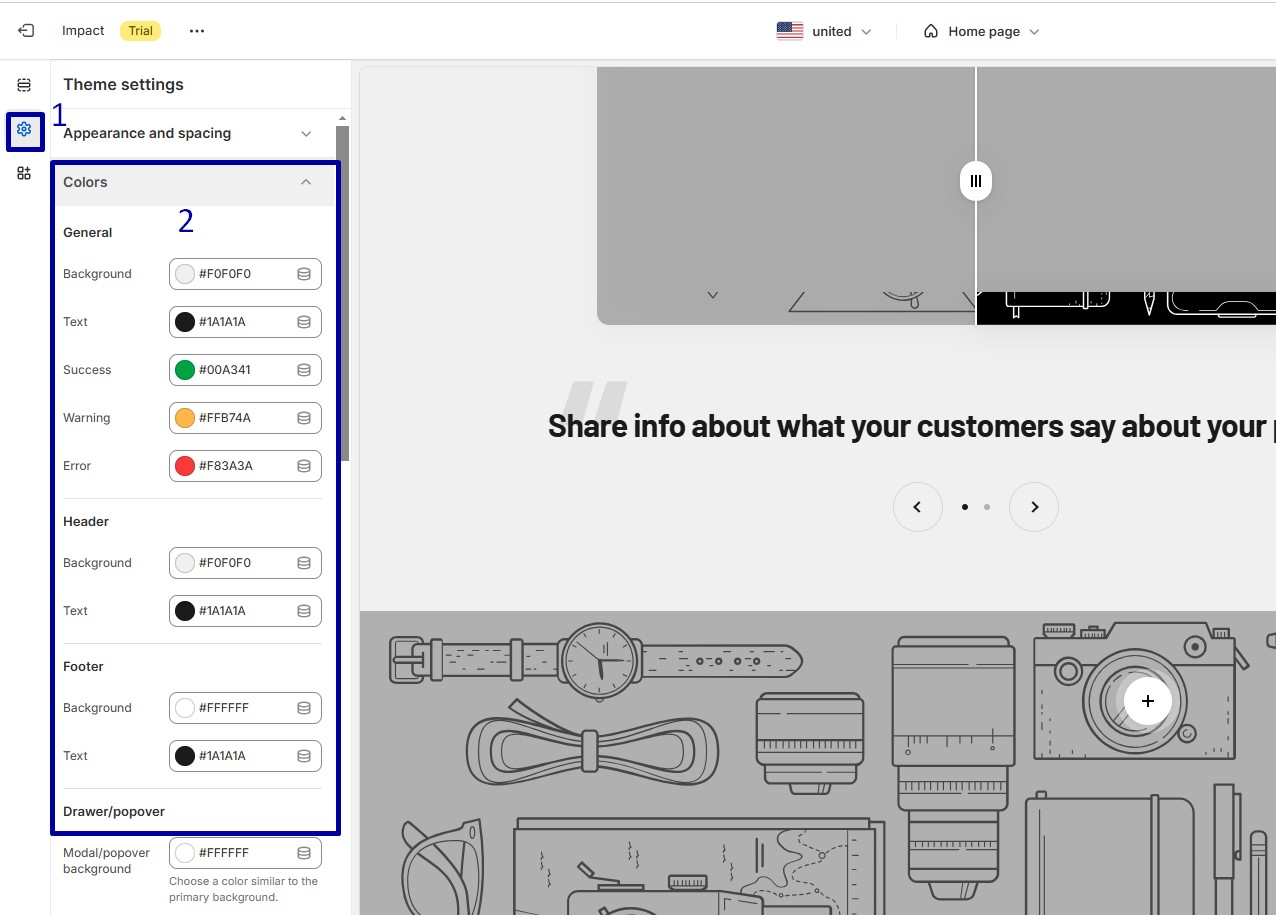Click the next arrow in the testimonial carousel
This screenshot has width=1276, height=915.
(x=1034, y=507)
